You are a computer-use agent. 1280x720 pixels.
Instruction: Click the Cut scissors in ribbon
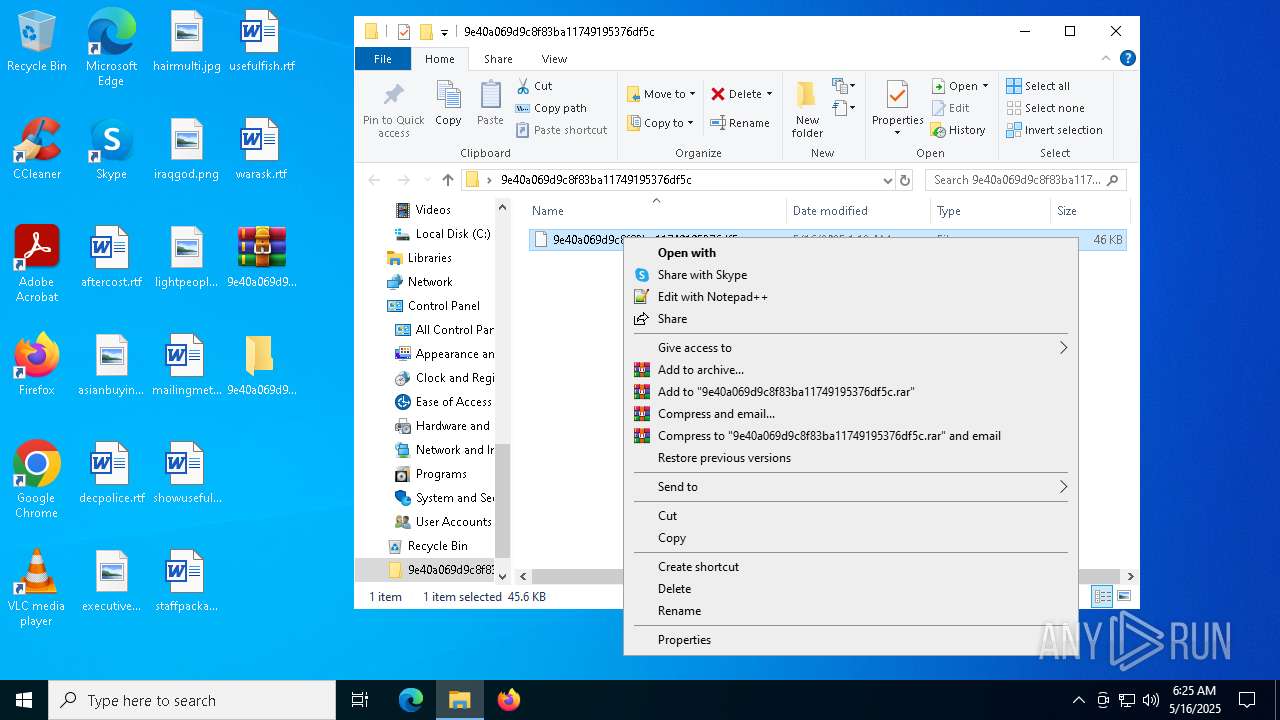click(x=523, y=86)
